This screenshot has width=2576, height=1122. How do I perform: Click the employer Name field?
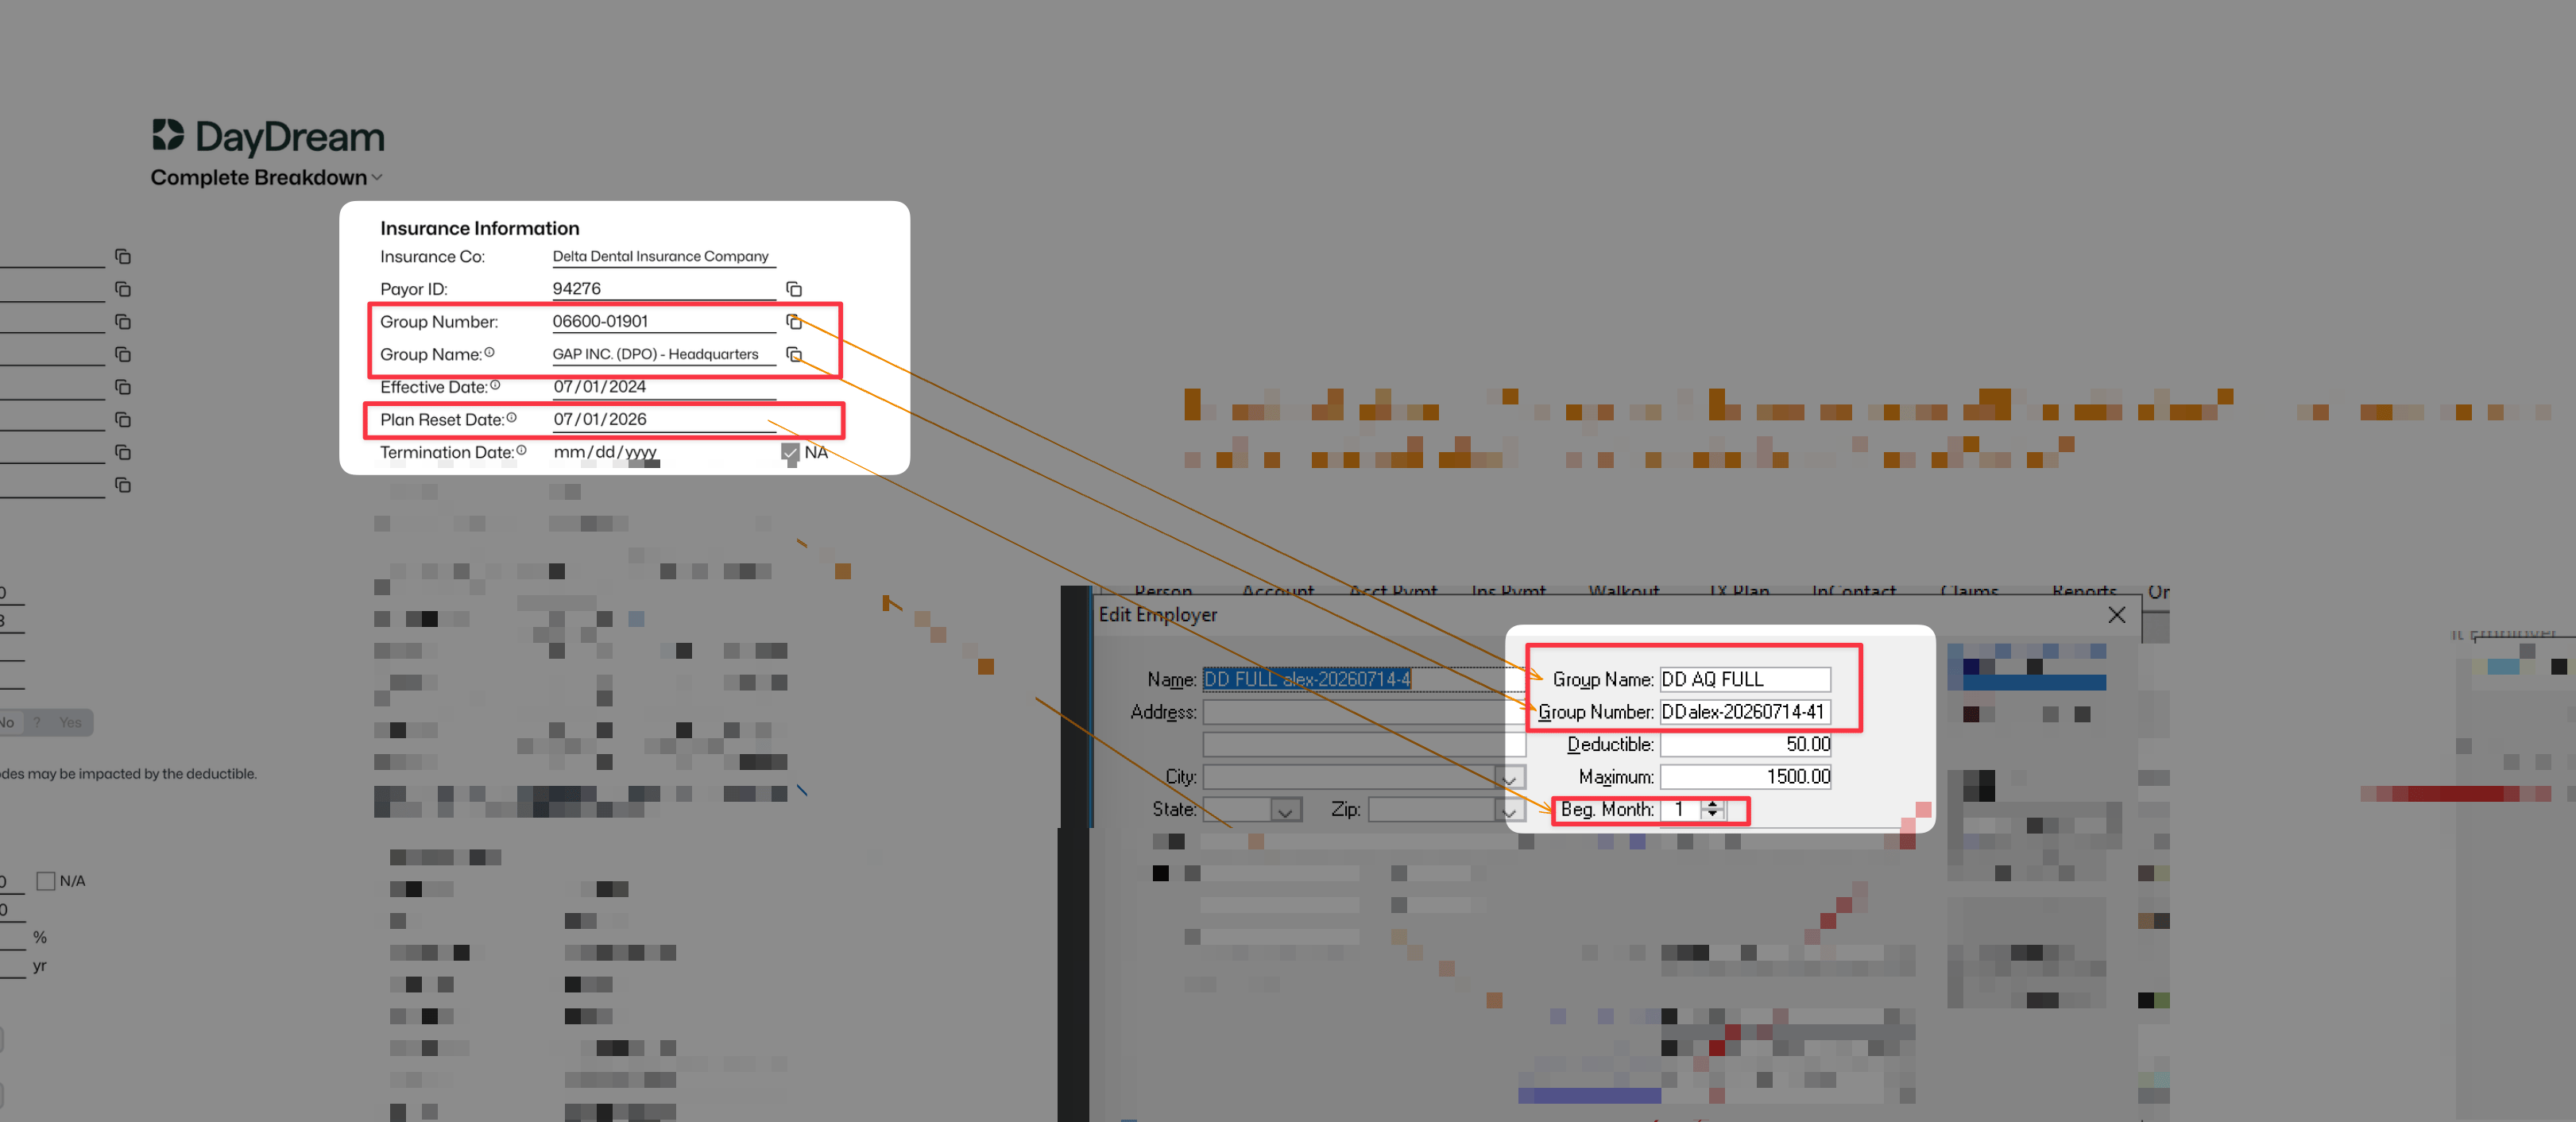click(1363, 679)
